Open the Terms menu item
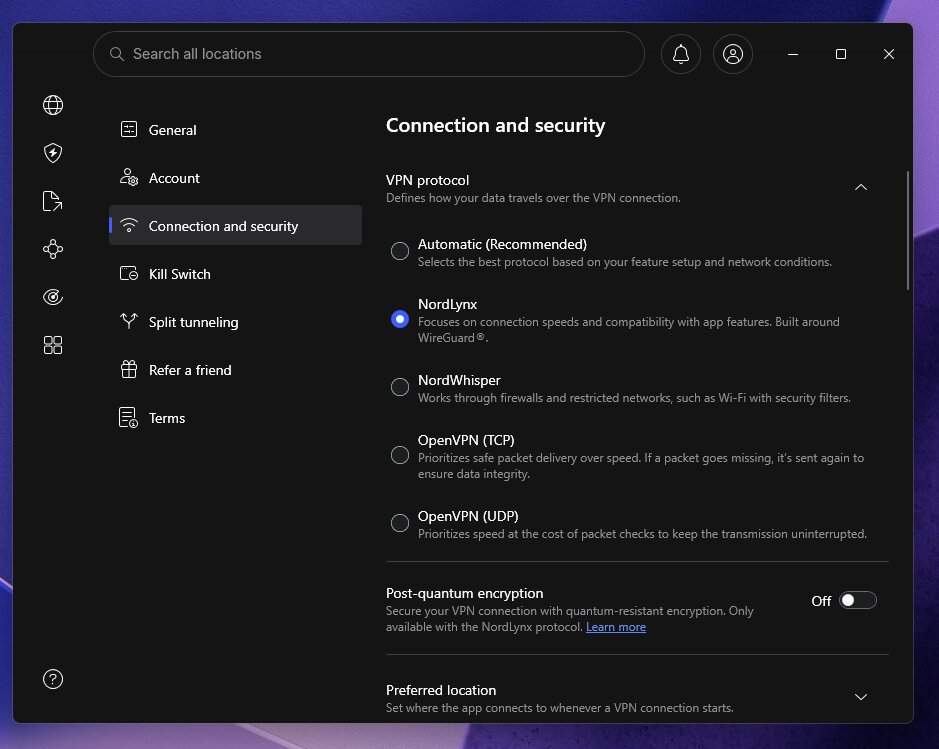Image resolution: width=939 pixels, height=749 pixels. pyautogui.click(x=235, y=418)
